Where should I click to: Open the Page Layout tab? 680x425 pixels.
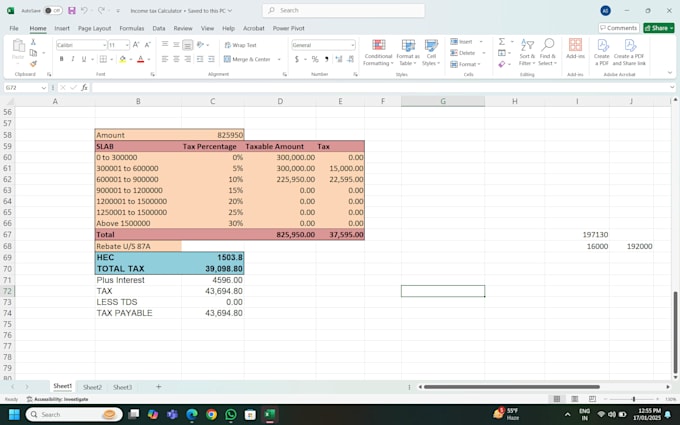[x=95, y=28]
